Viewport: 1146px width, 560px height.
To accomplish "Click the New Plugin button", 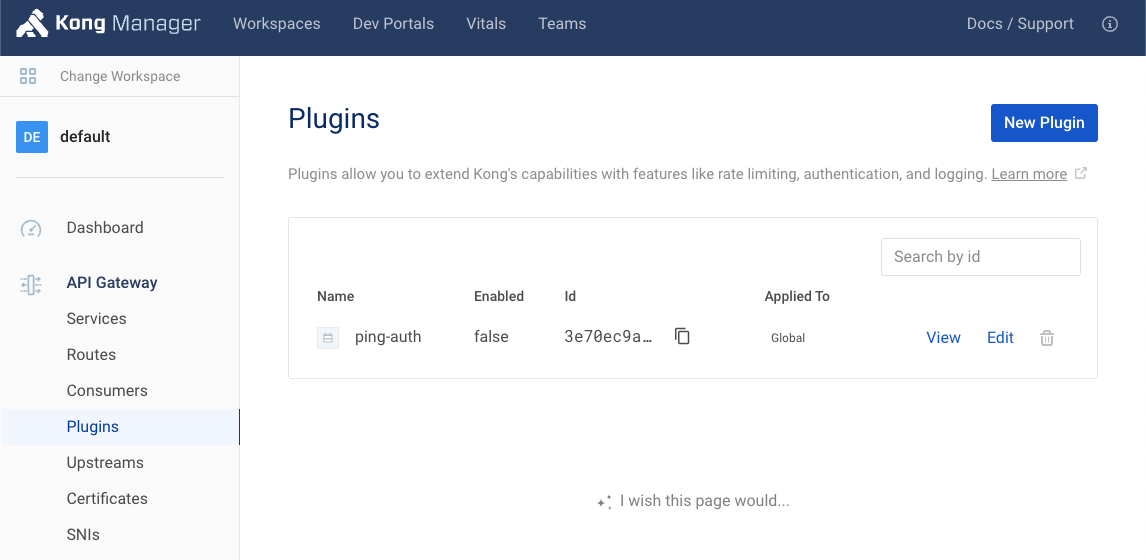I will 1044,123.
